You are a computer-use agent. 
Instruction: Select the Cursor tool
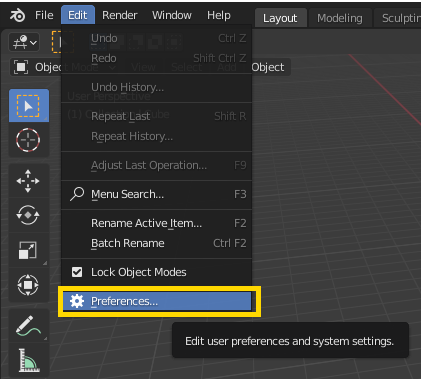(28, 140)
